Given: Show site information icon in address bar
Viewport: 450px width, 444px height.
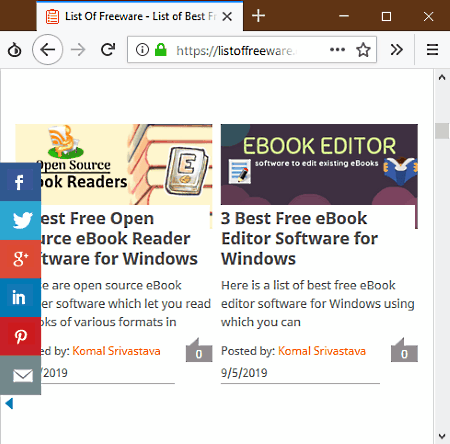Looking at the screenshot, I should (x=142, y=50).
